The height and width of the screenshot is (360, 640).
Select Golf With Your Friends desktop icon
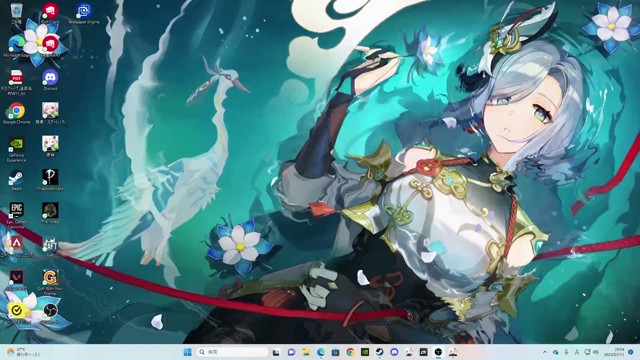coord(50,282)
